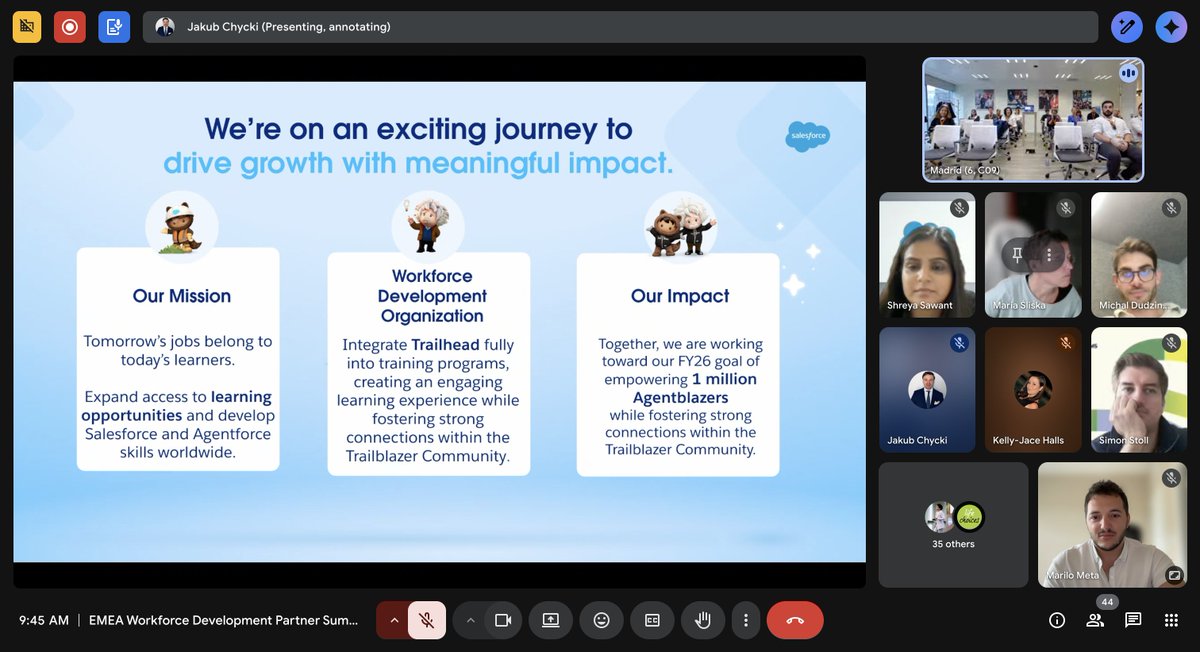The width and height of the screenshot is (1200, 652).
Task: Click the 'Our Impact' heading on the slide
Action: (680, 296)
